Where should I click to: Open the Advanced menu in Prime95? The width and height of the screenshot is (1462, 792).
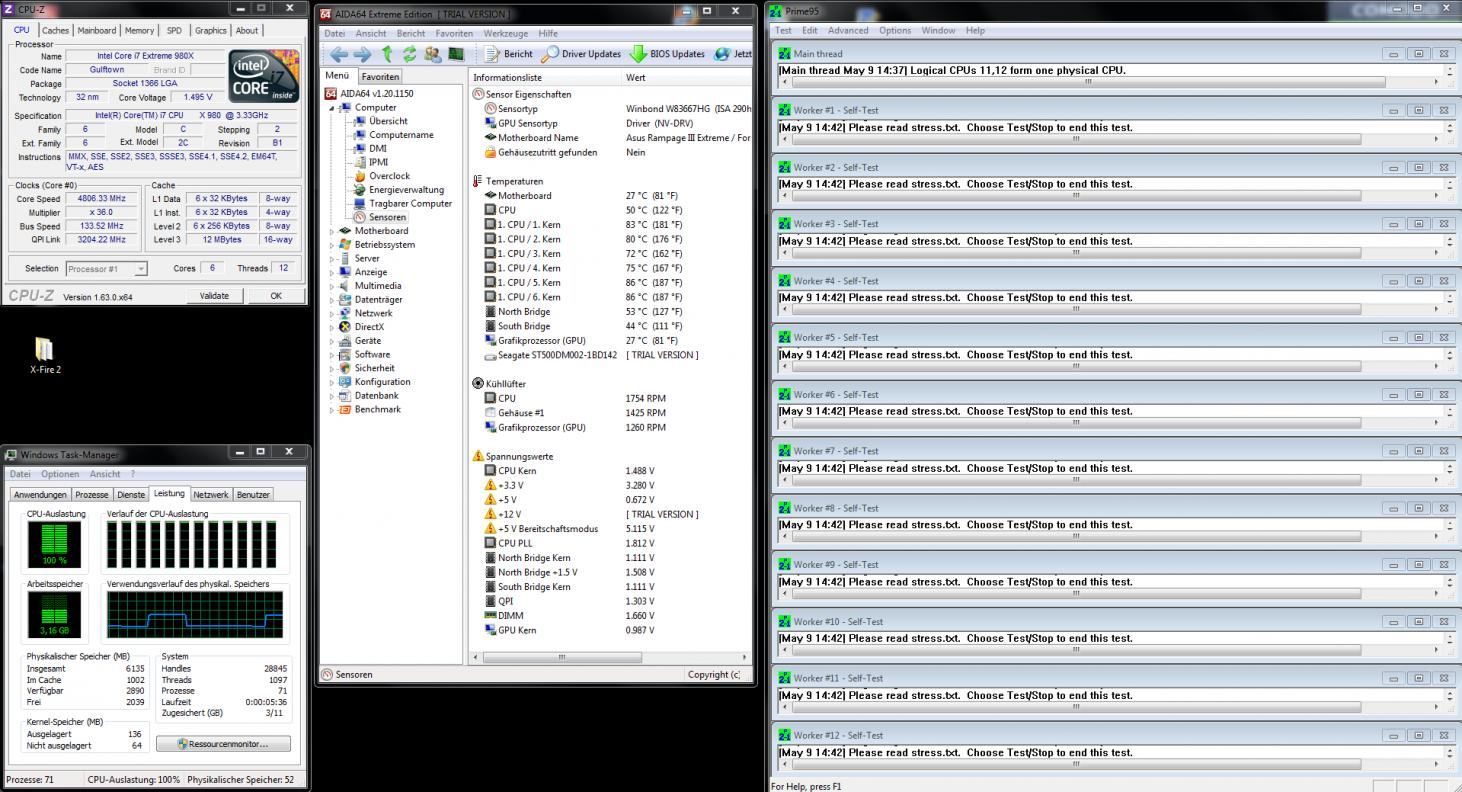pos(848,30)
